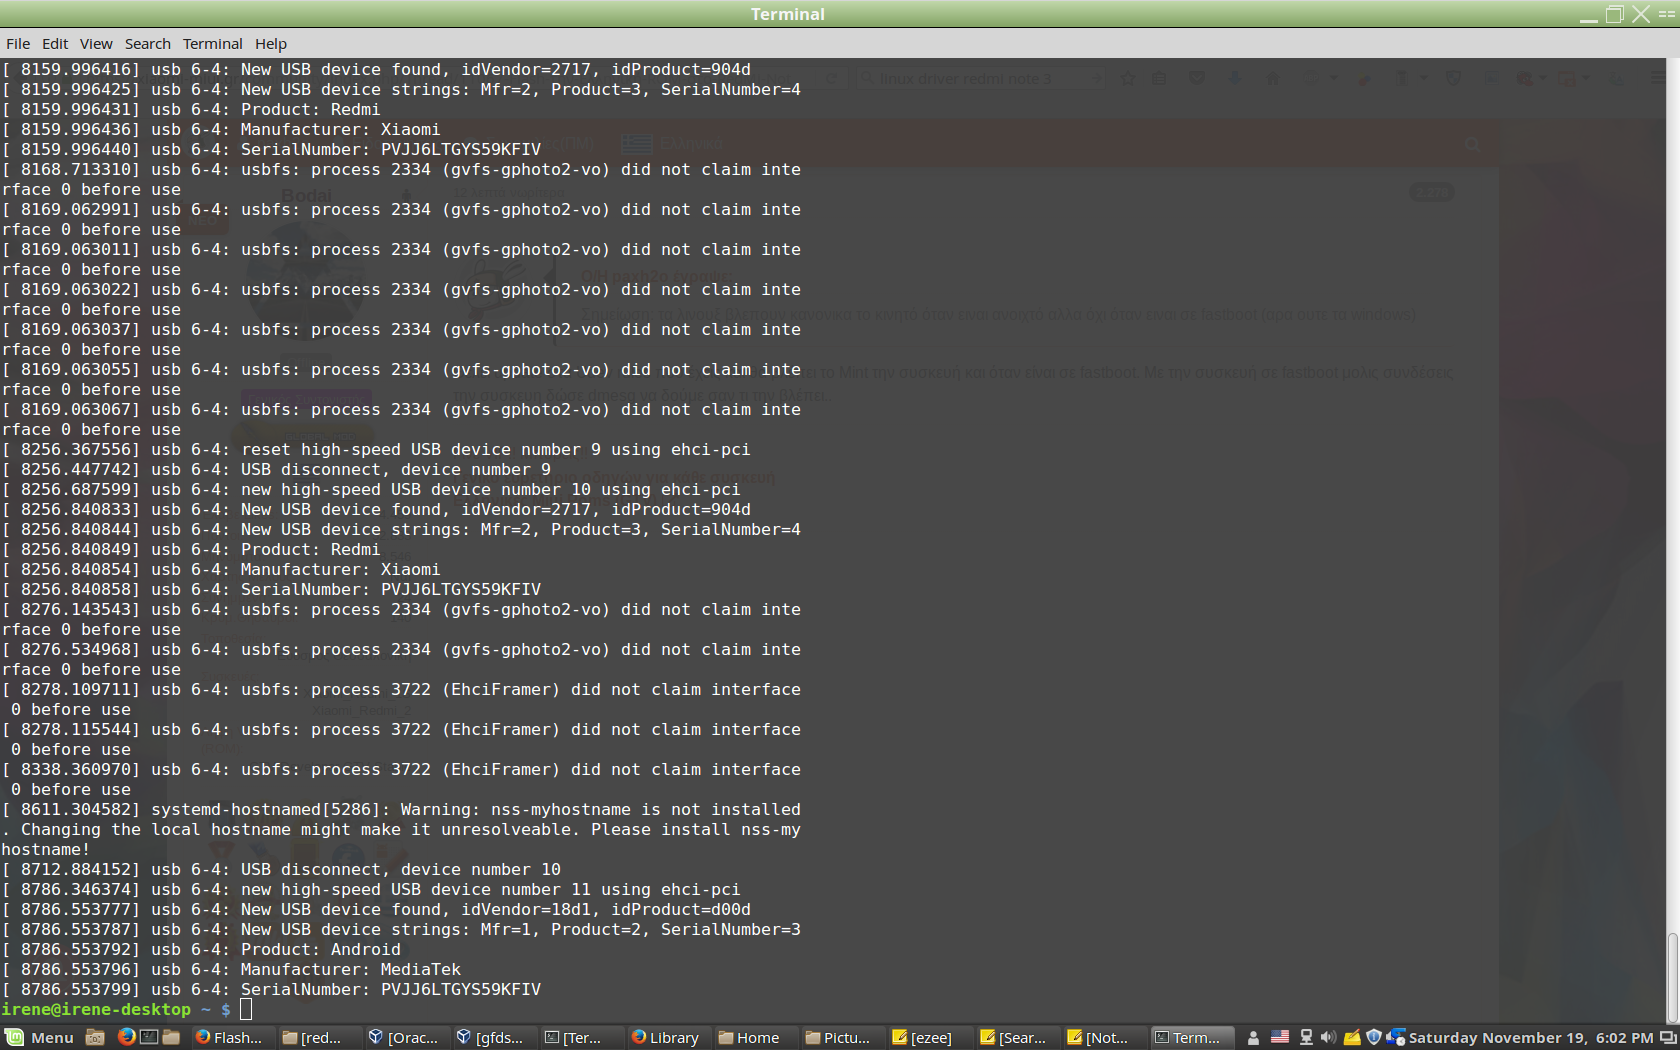
Task: Open the Search menu
Action: click(x=147, y=44)
